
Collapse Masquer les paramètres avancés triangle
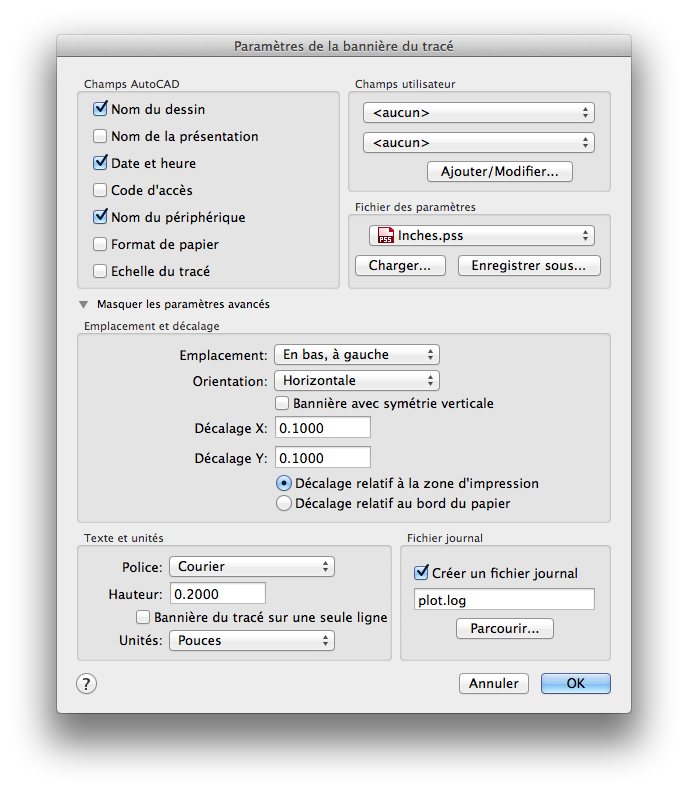[x=84, y=305]
